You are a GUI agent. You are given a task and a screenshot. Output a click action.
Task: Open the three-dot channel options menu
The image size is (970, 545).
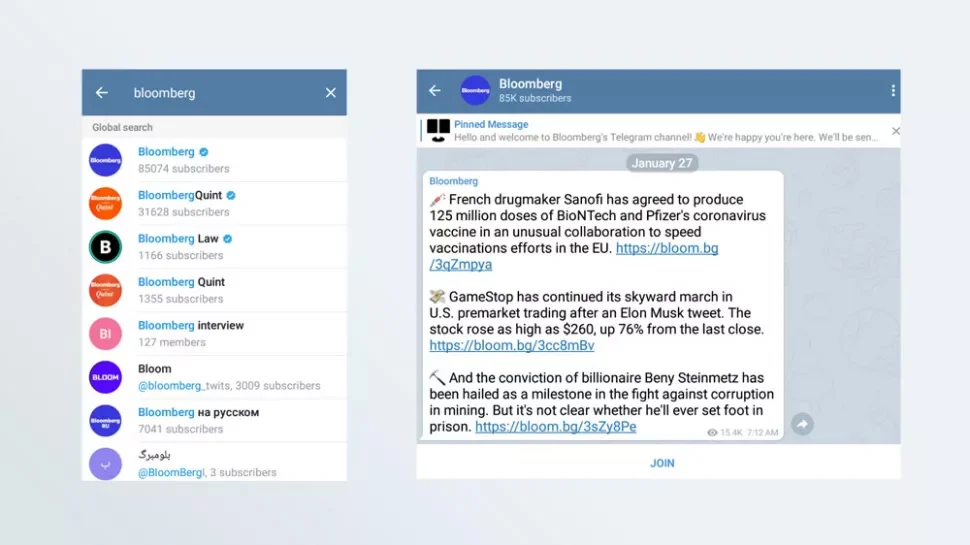(x=892, y=91)
